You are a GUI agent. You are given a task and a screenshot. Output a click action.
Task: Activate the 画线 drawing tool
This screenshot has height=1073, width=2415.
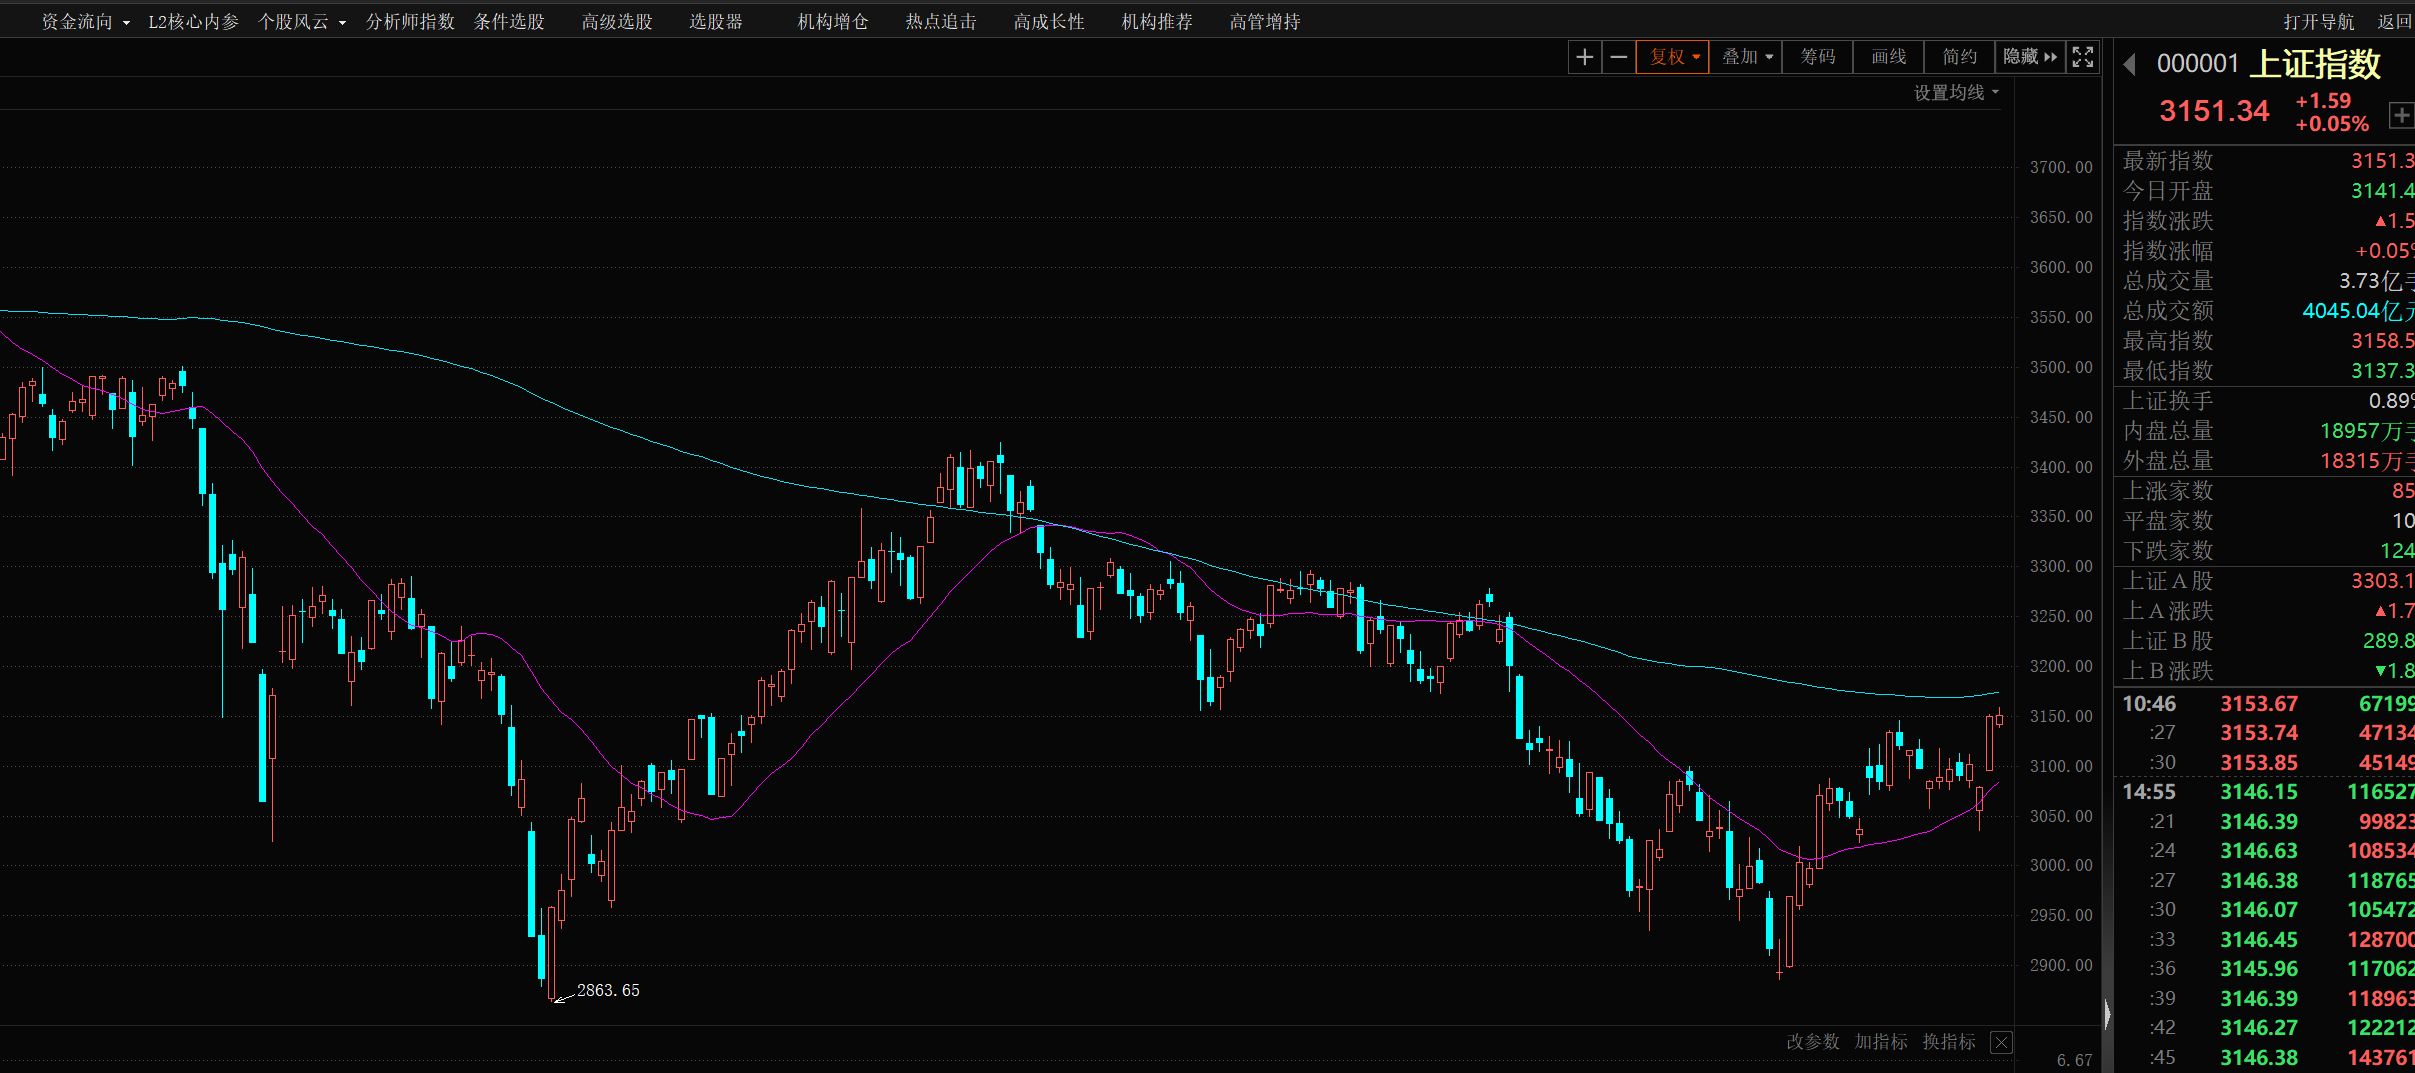click(1888, 57)
